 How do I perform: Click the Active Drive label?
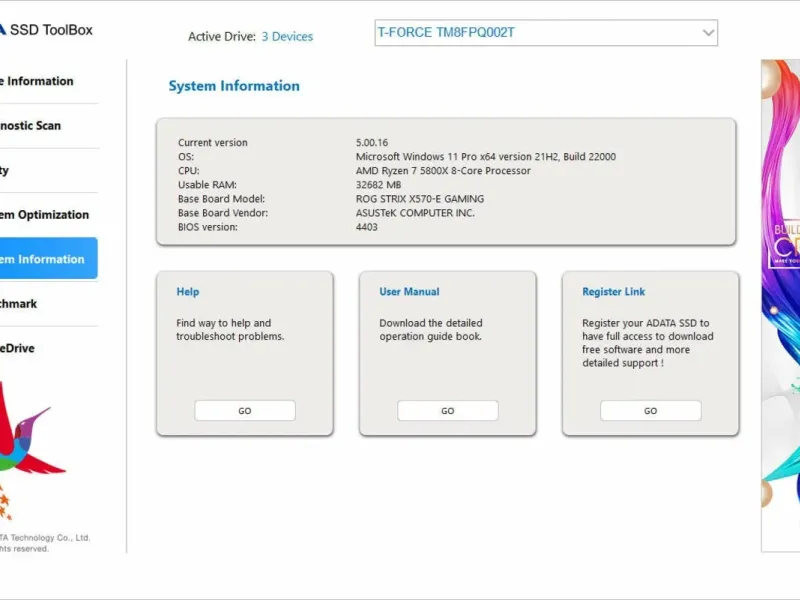coord(221,37)
